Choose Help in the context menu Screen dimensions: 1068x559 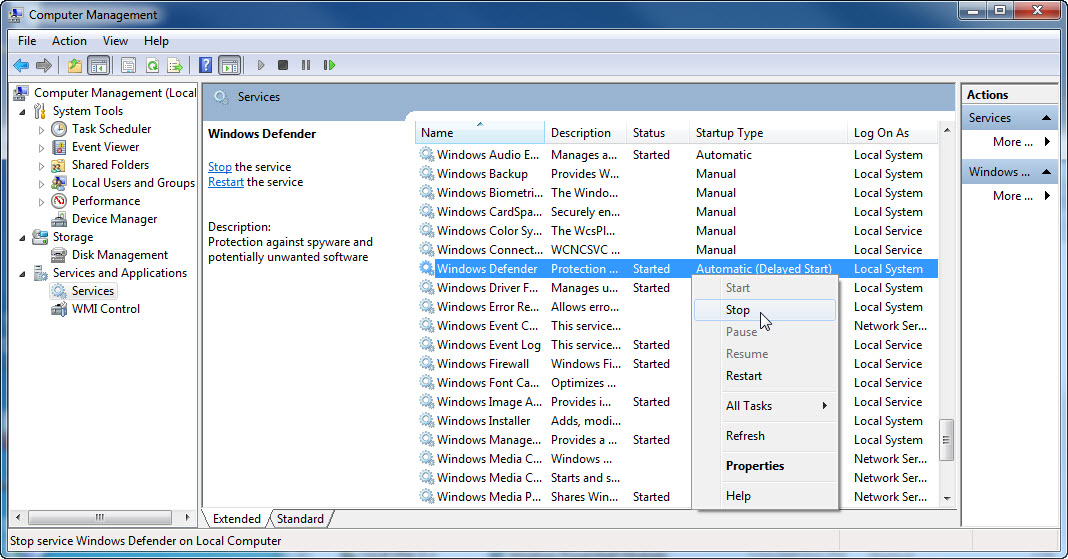[765, 496]
